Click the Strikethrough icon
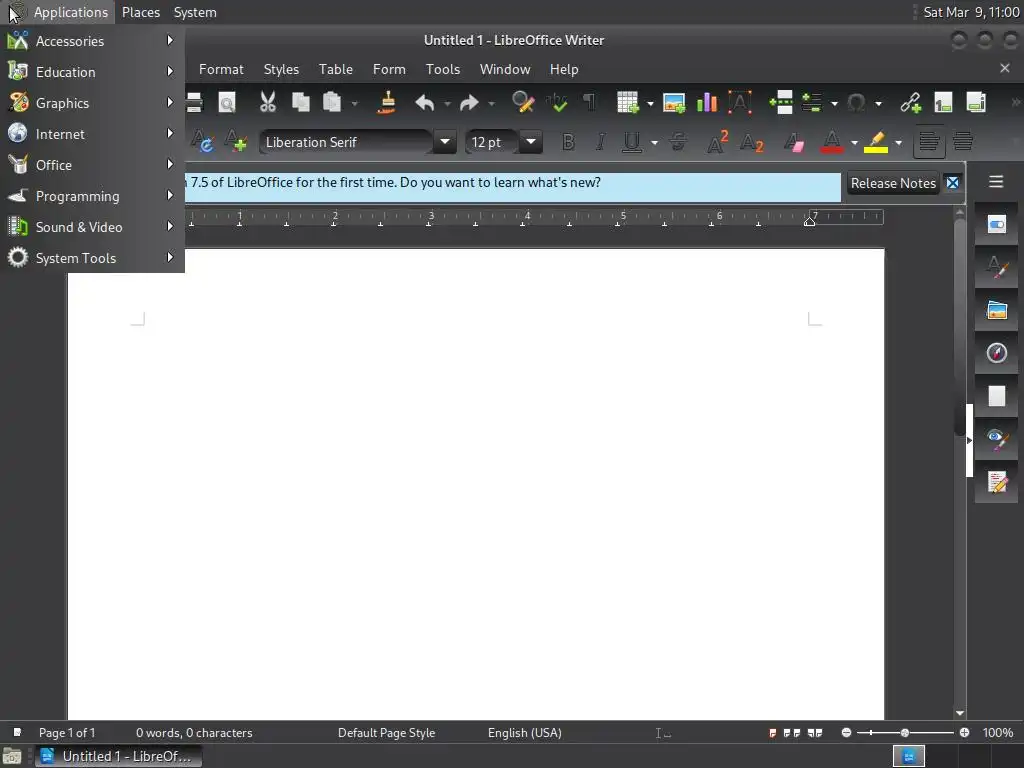 pos(678,142)
